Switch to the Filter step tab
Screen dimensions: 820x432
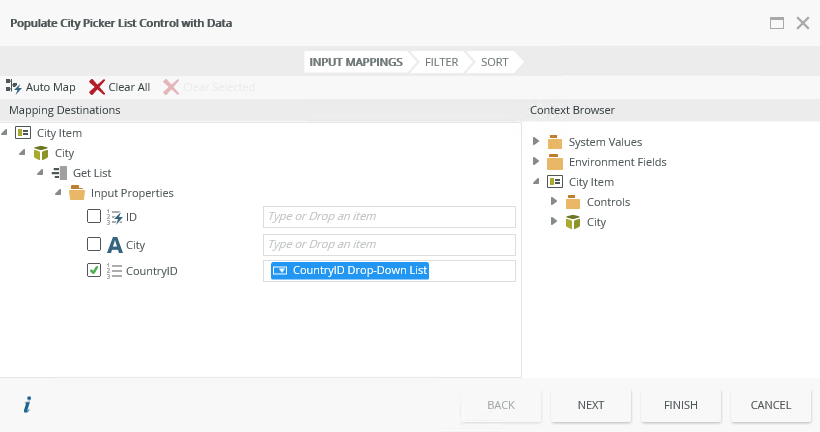pyautogui.click(x=441, y=62)
